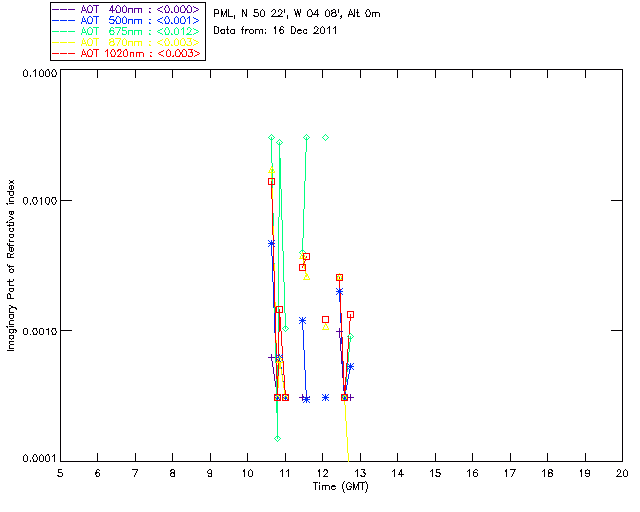Click the x-axis tick label 9
This screenshot has height=512, width=640.
click(210, 473)
